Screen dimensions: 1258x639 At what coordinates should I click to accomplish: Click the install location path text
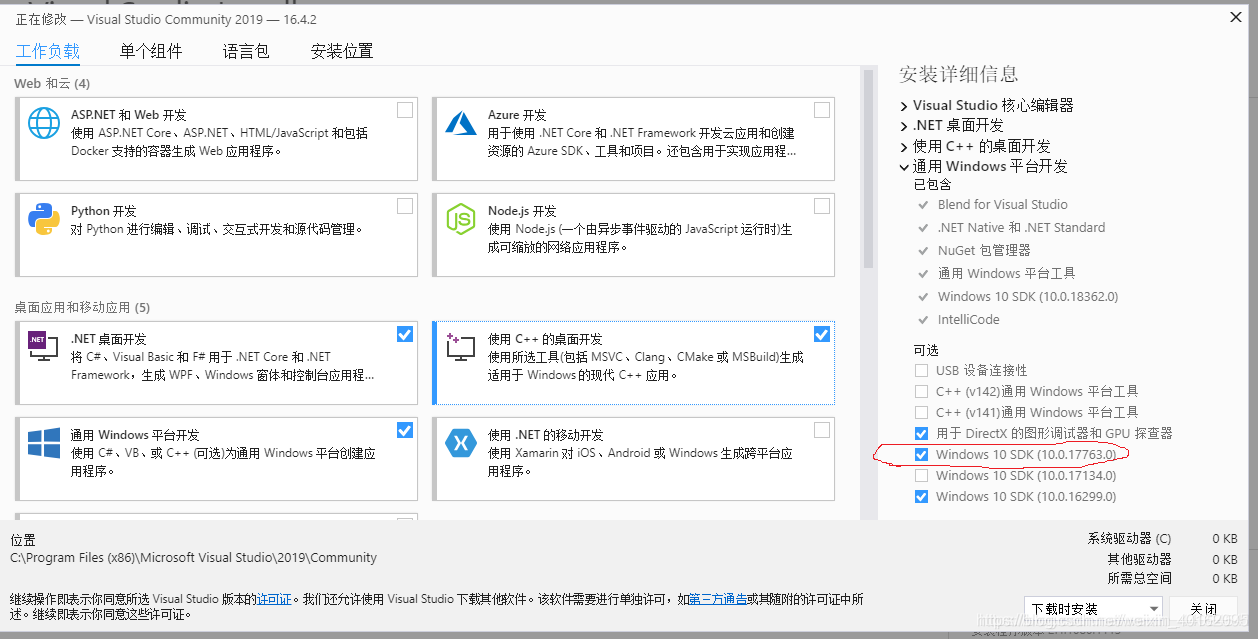[193, 558]
